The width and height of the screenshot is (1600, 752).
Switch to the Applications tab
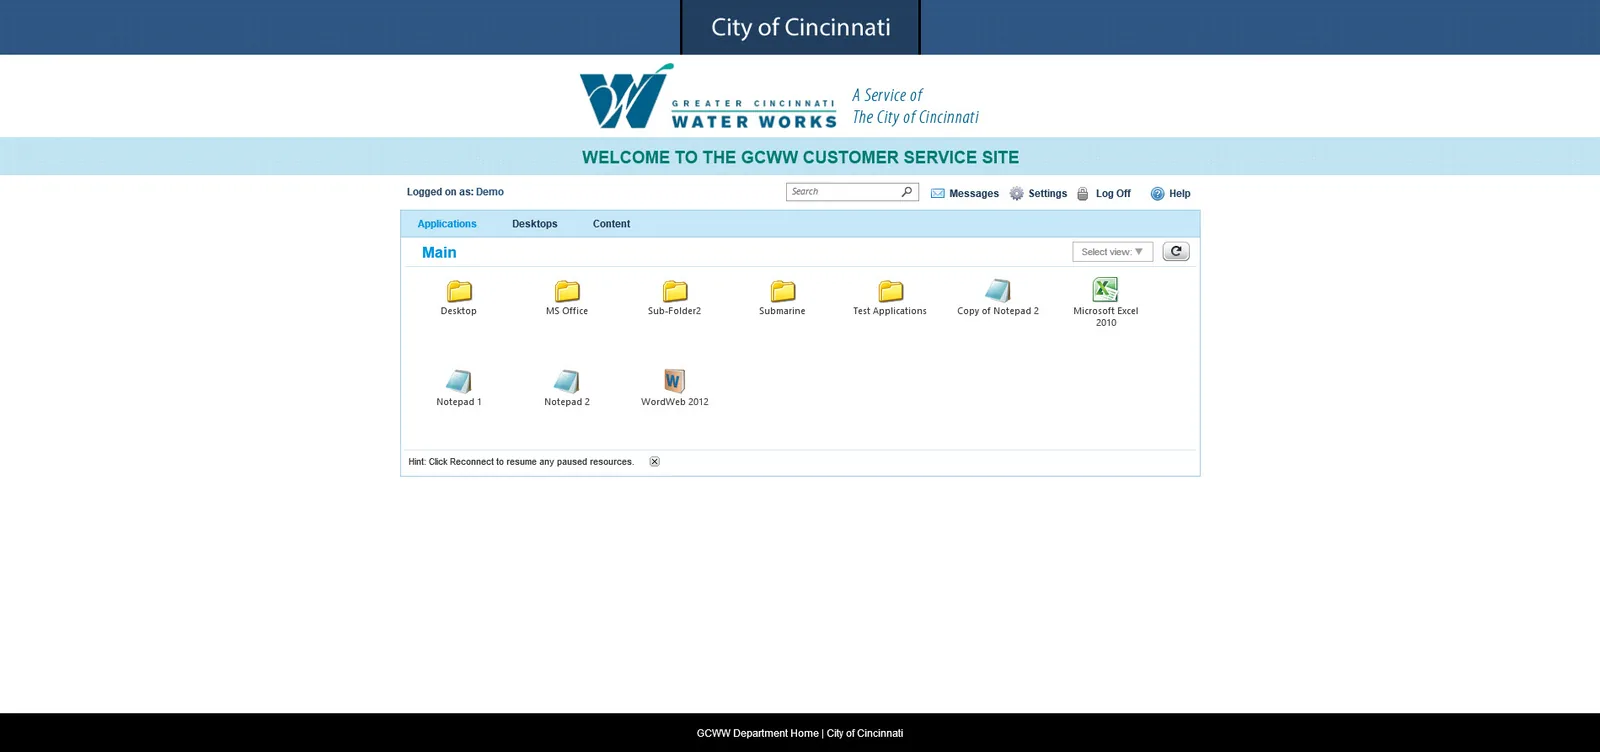(447, 224)
